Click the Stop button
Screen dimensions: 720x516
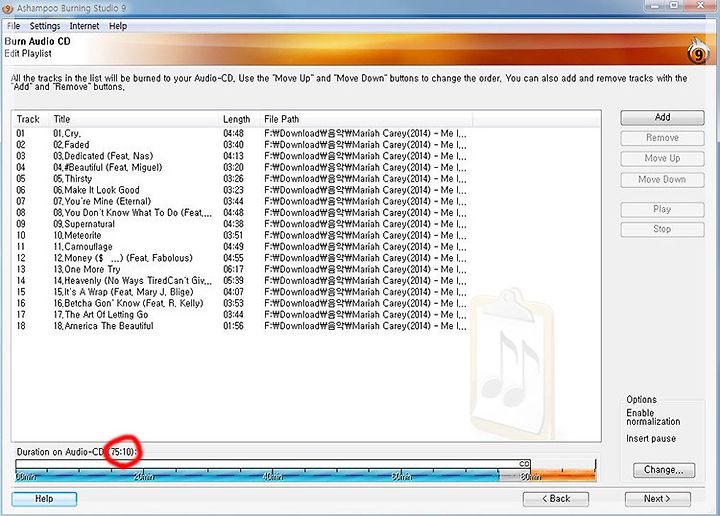[662, 229]
